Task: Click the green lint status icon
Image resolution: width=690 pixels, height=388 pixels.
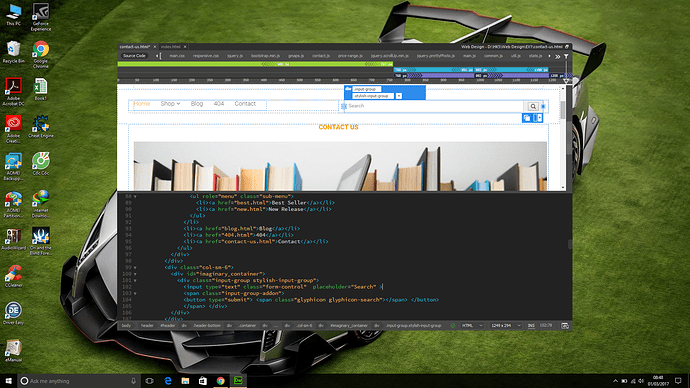Action: (453, 326)
